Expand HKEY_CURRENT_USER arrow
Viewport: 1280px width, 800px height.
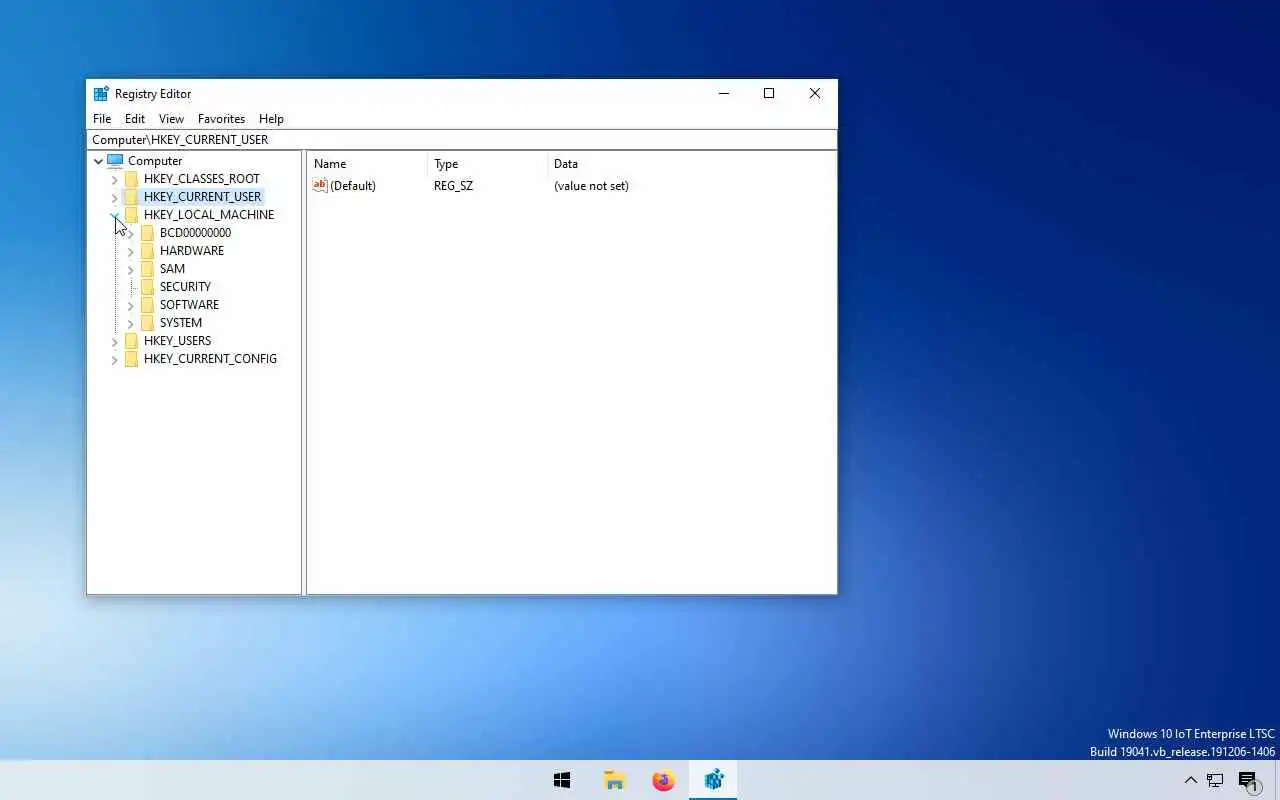114,197
